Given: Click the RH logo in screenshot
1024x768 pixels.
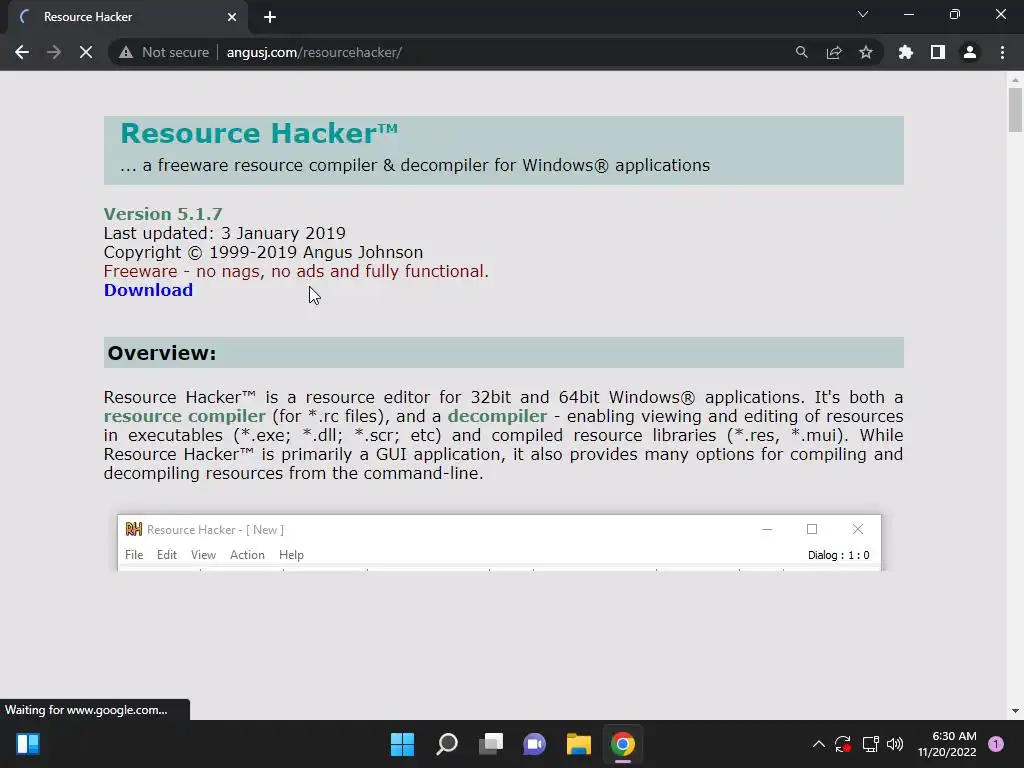Looking at the screenshot, I should (133, 529).
